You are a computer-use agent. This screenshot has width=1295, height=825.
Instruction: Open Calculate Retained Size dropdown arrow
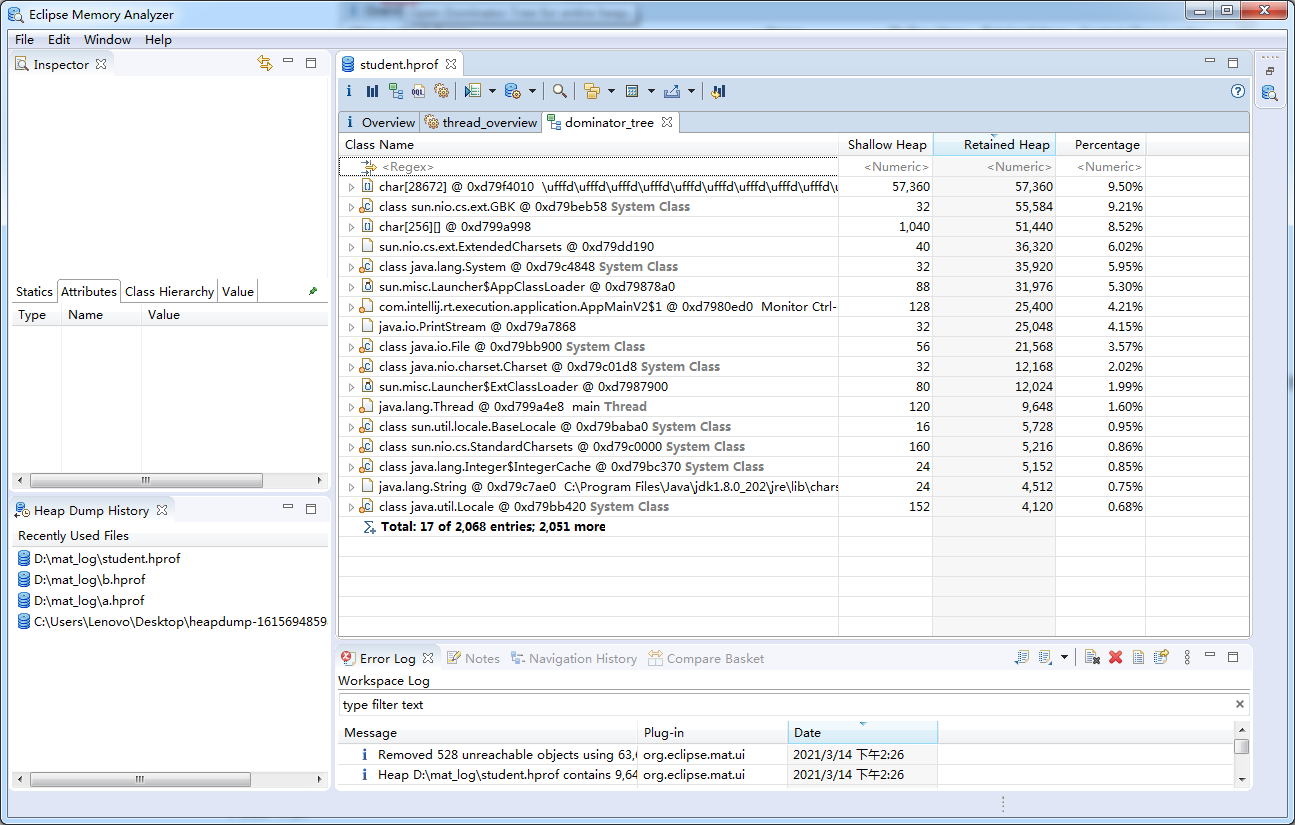651,91
